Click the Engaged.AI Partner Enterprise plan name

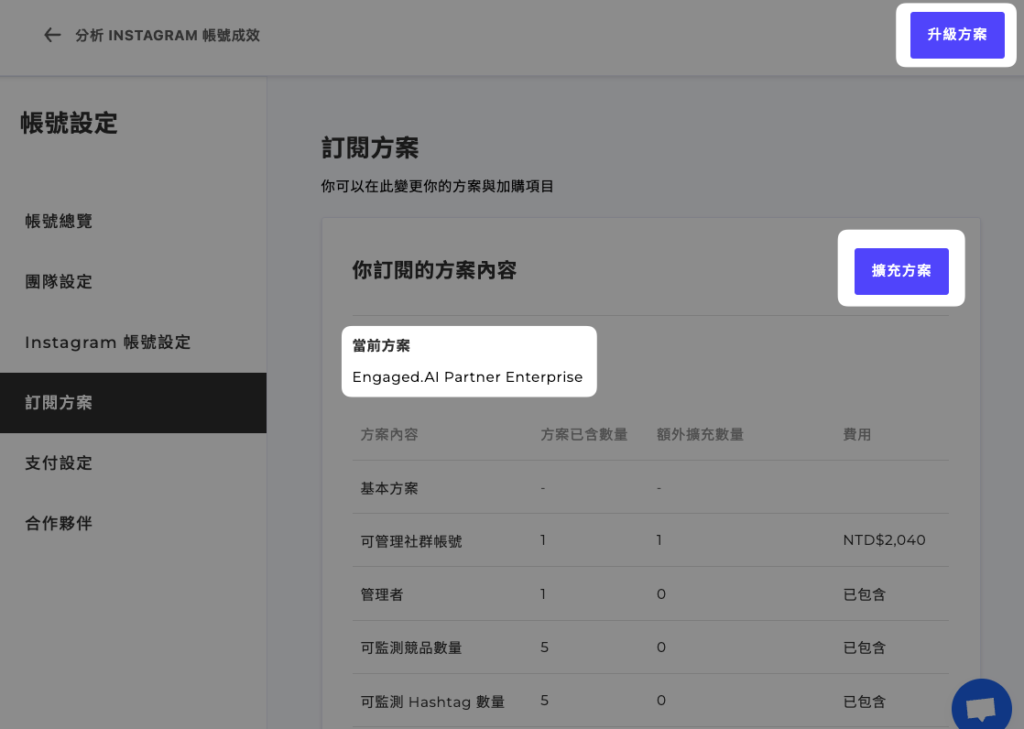467,377
